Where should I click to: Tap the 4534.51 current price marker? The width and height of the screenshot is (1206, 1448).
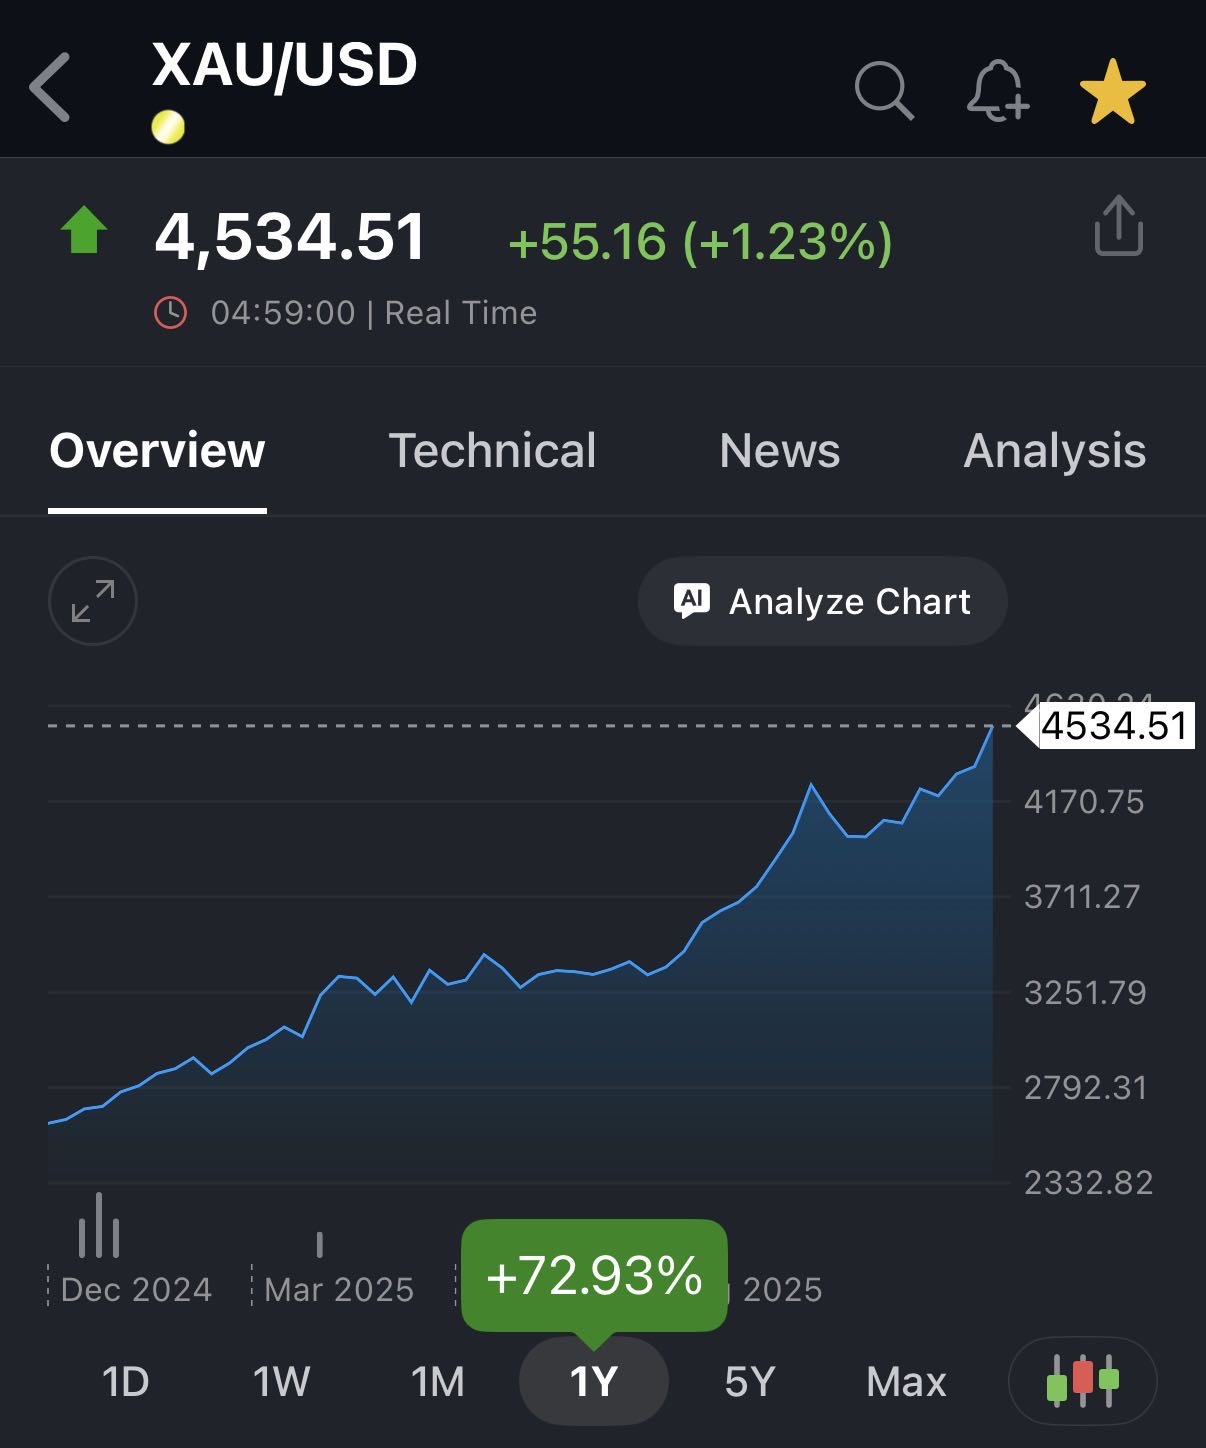click(1112, 726)
